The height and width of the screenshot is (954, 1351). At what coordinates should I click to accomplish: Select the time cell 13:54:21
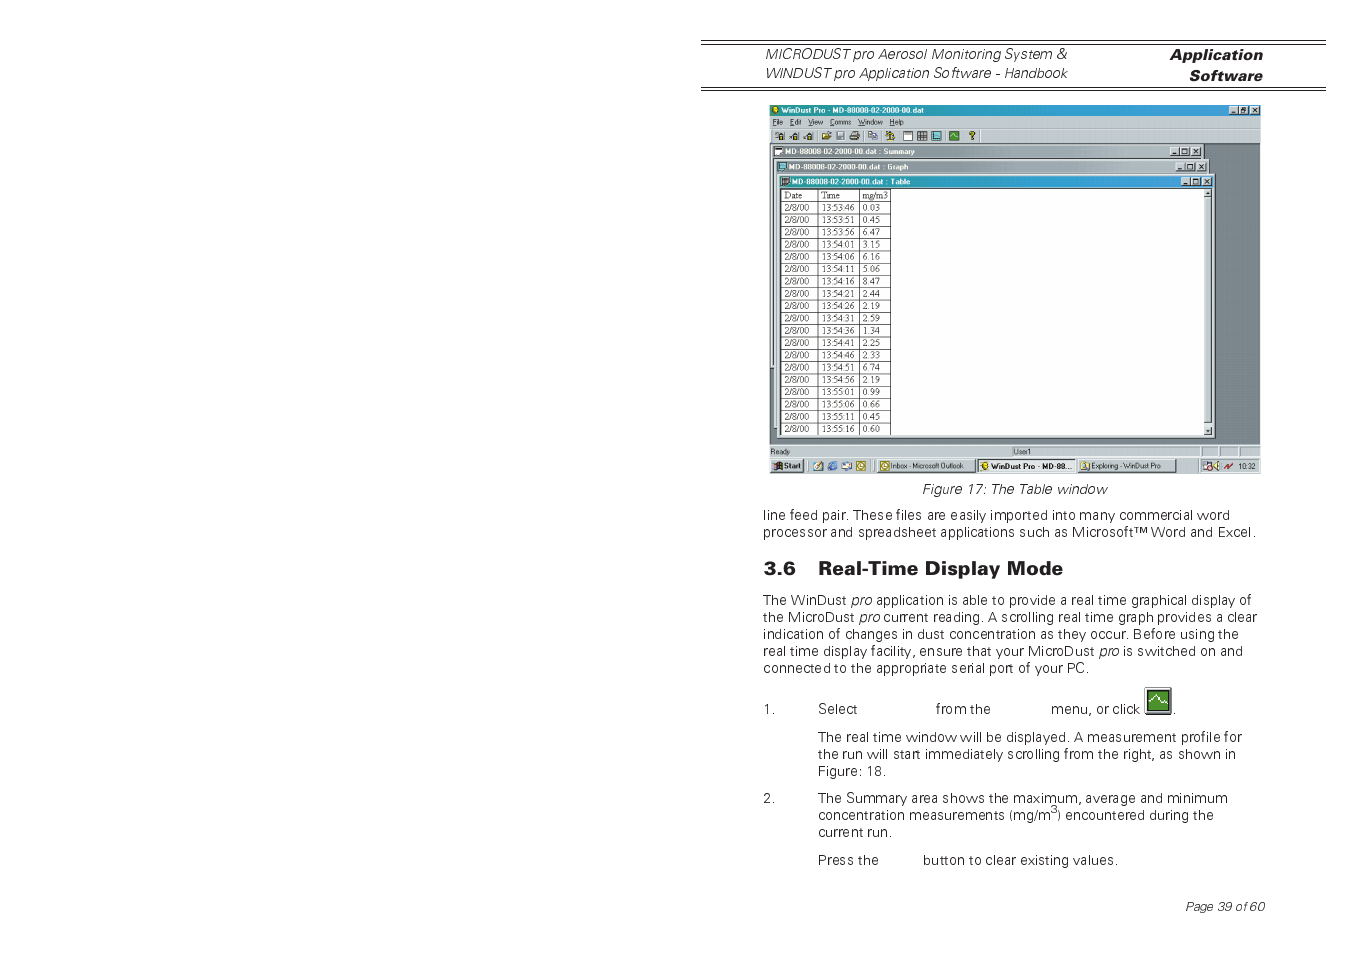(839, 294)
